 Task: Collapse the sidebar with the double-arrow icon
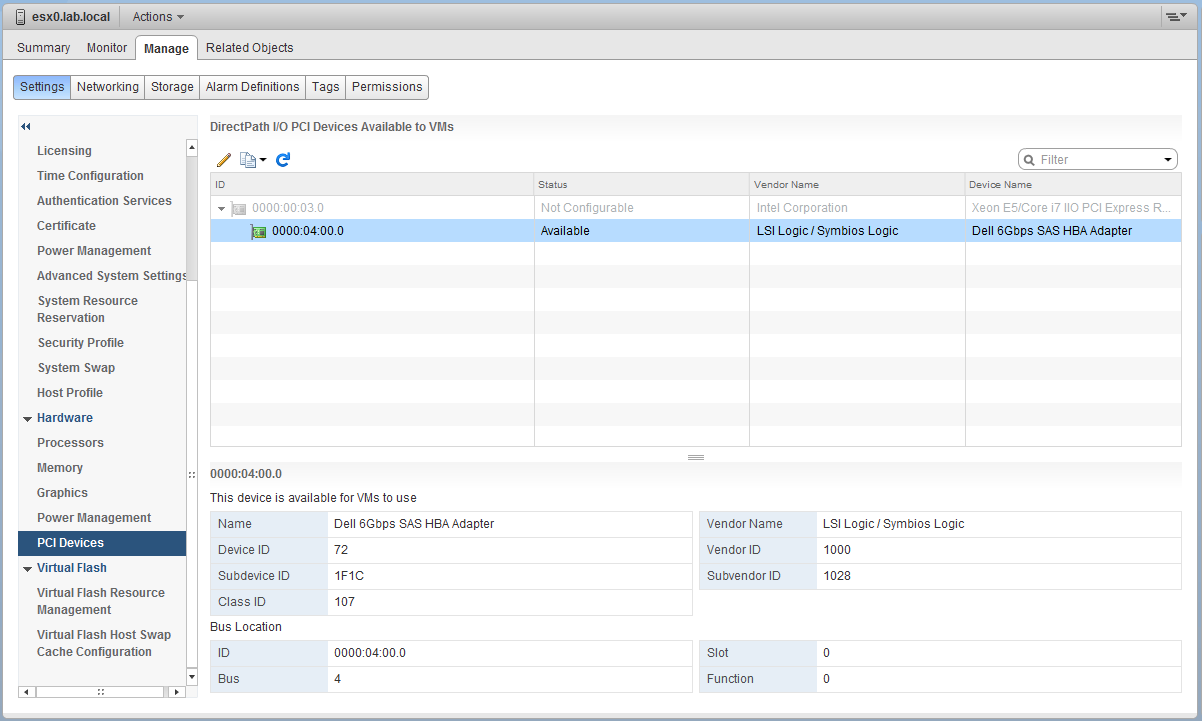25,127
